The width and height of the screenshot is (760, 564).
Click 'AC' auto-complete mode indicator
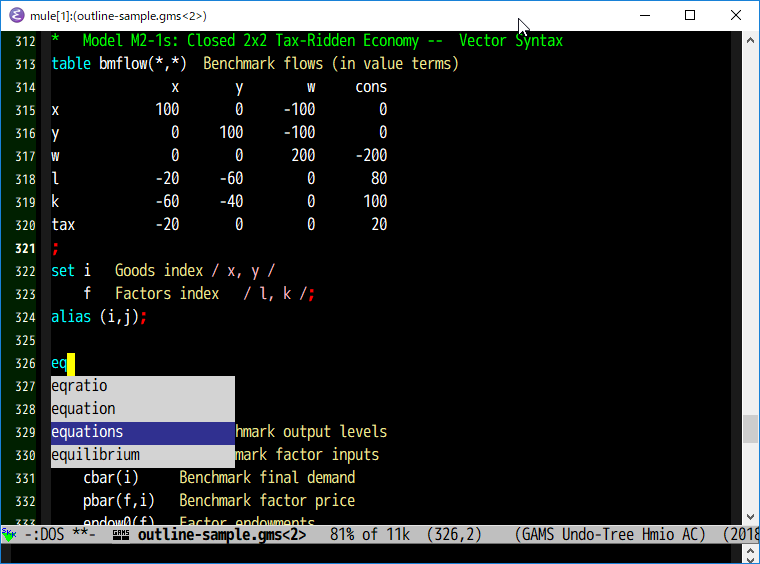[x=690, y=534]
